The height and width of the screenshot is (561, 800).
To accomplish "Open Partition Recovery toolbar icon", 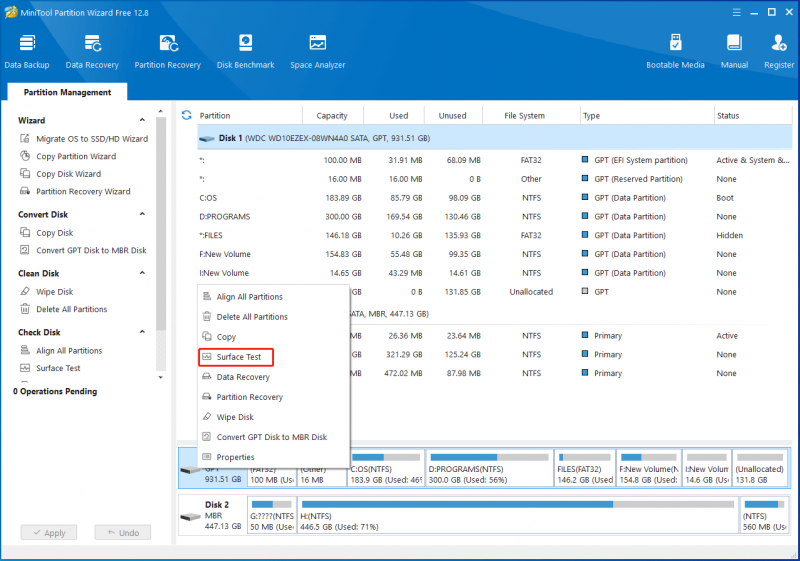I will 167,51.
